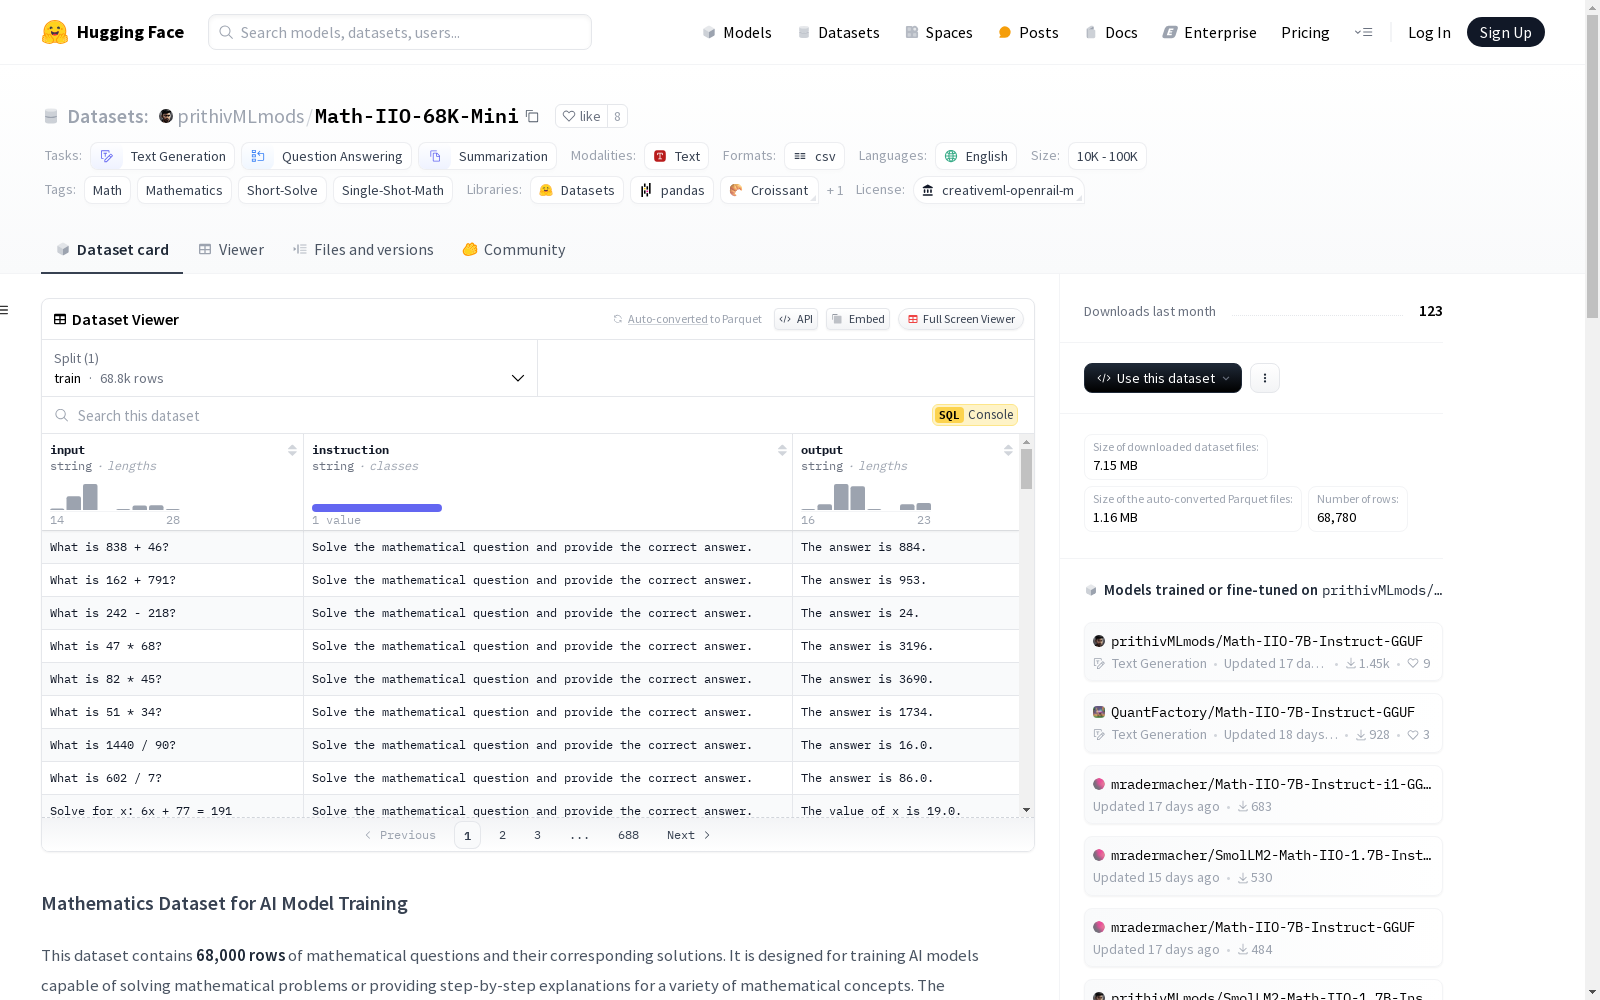Screen dimensions: 1600x1000
Task: Click Next page in dataset viewer
Action: [x=689, y=835]
